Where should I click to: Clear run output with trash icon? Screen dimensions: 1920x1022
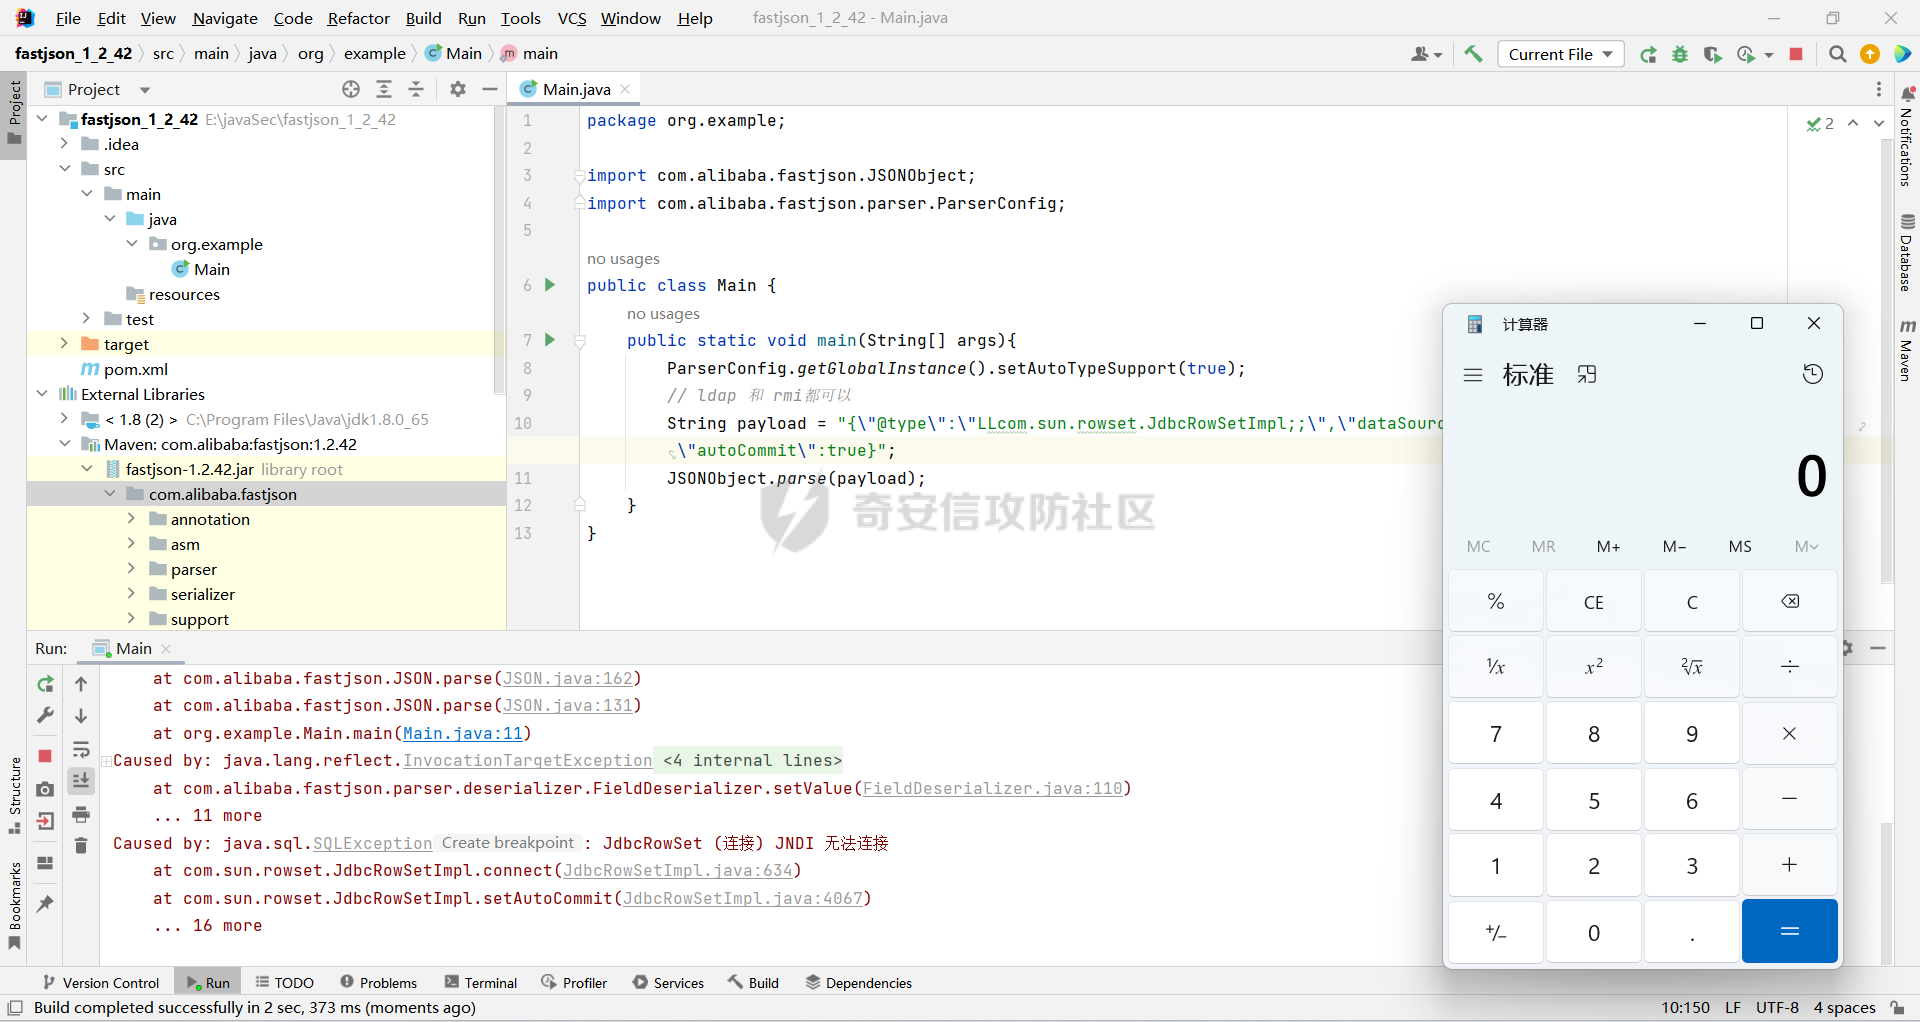pyautogui.click(x=81, y=846)
